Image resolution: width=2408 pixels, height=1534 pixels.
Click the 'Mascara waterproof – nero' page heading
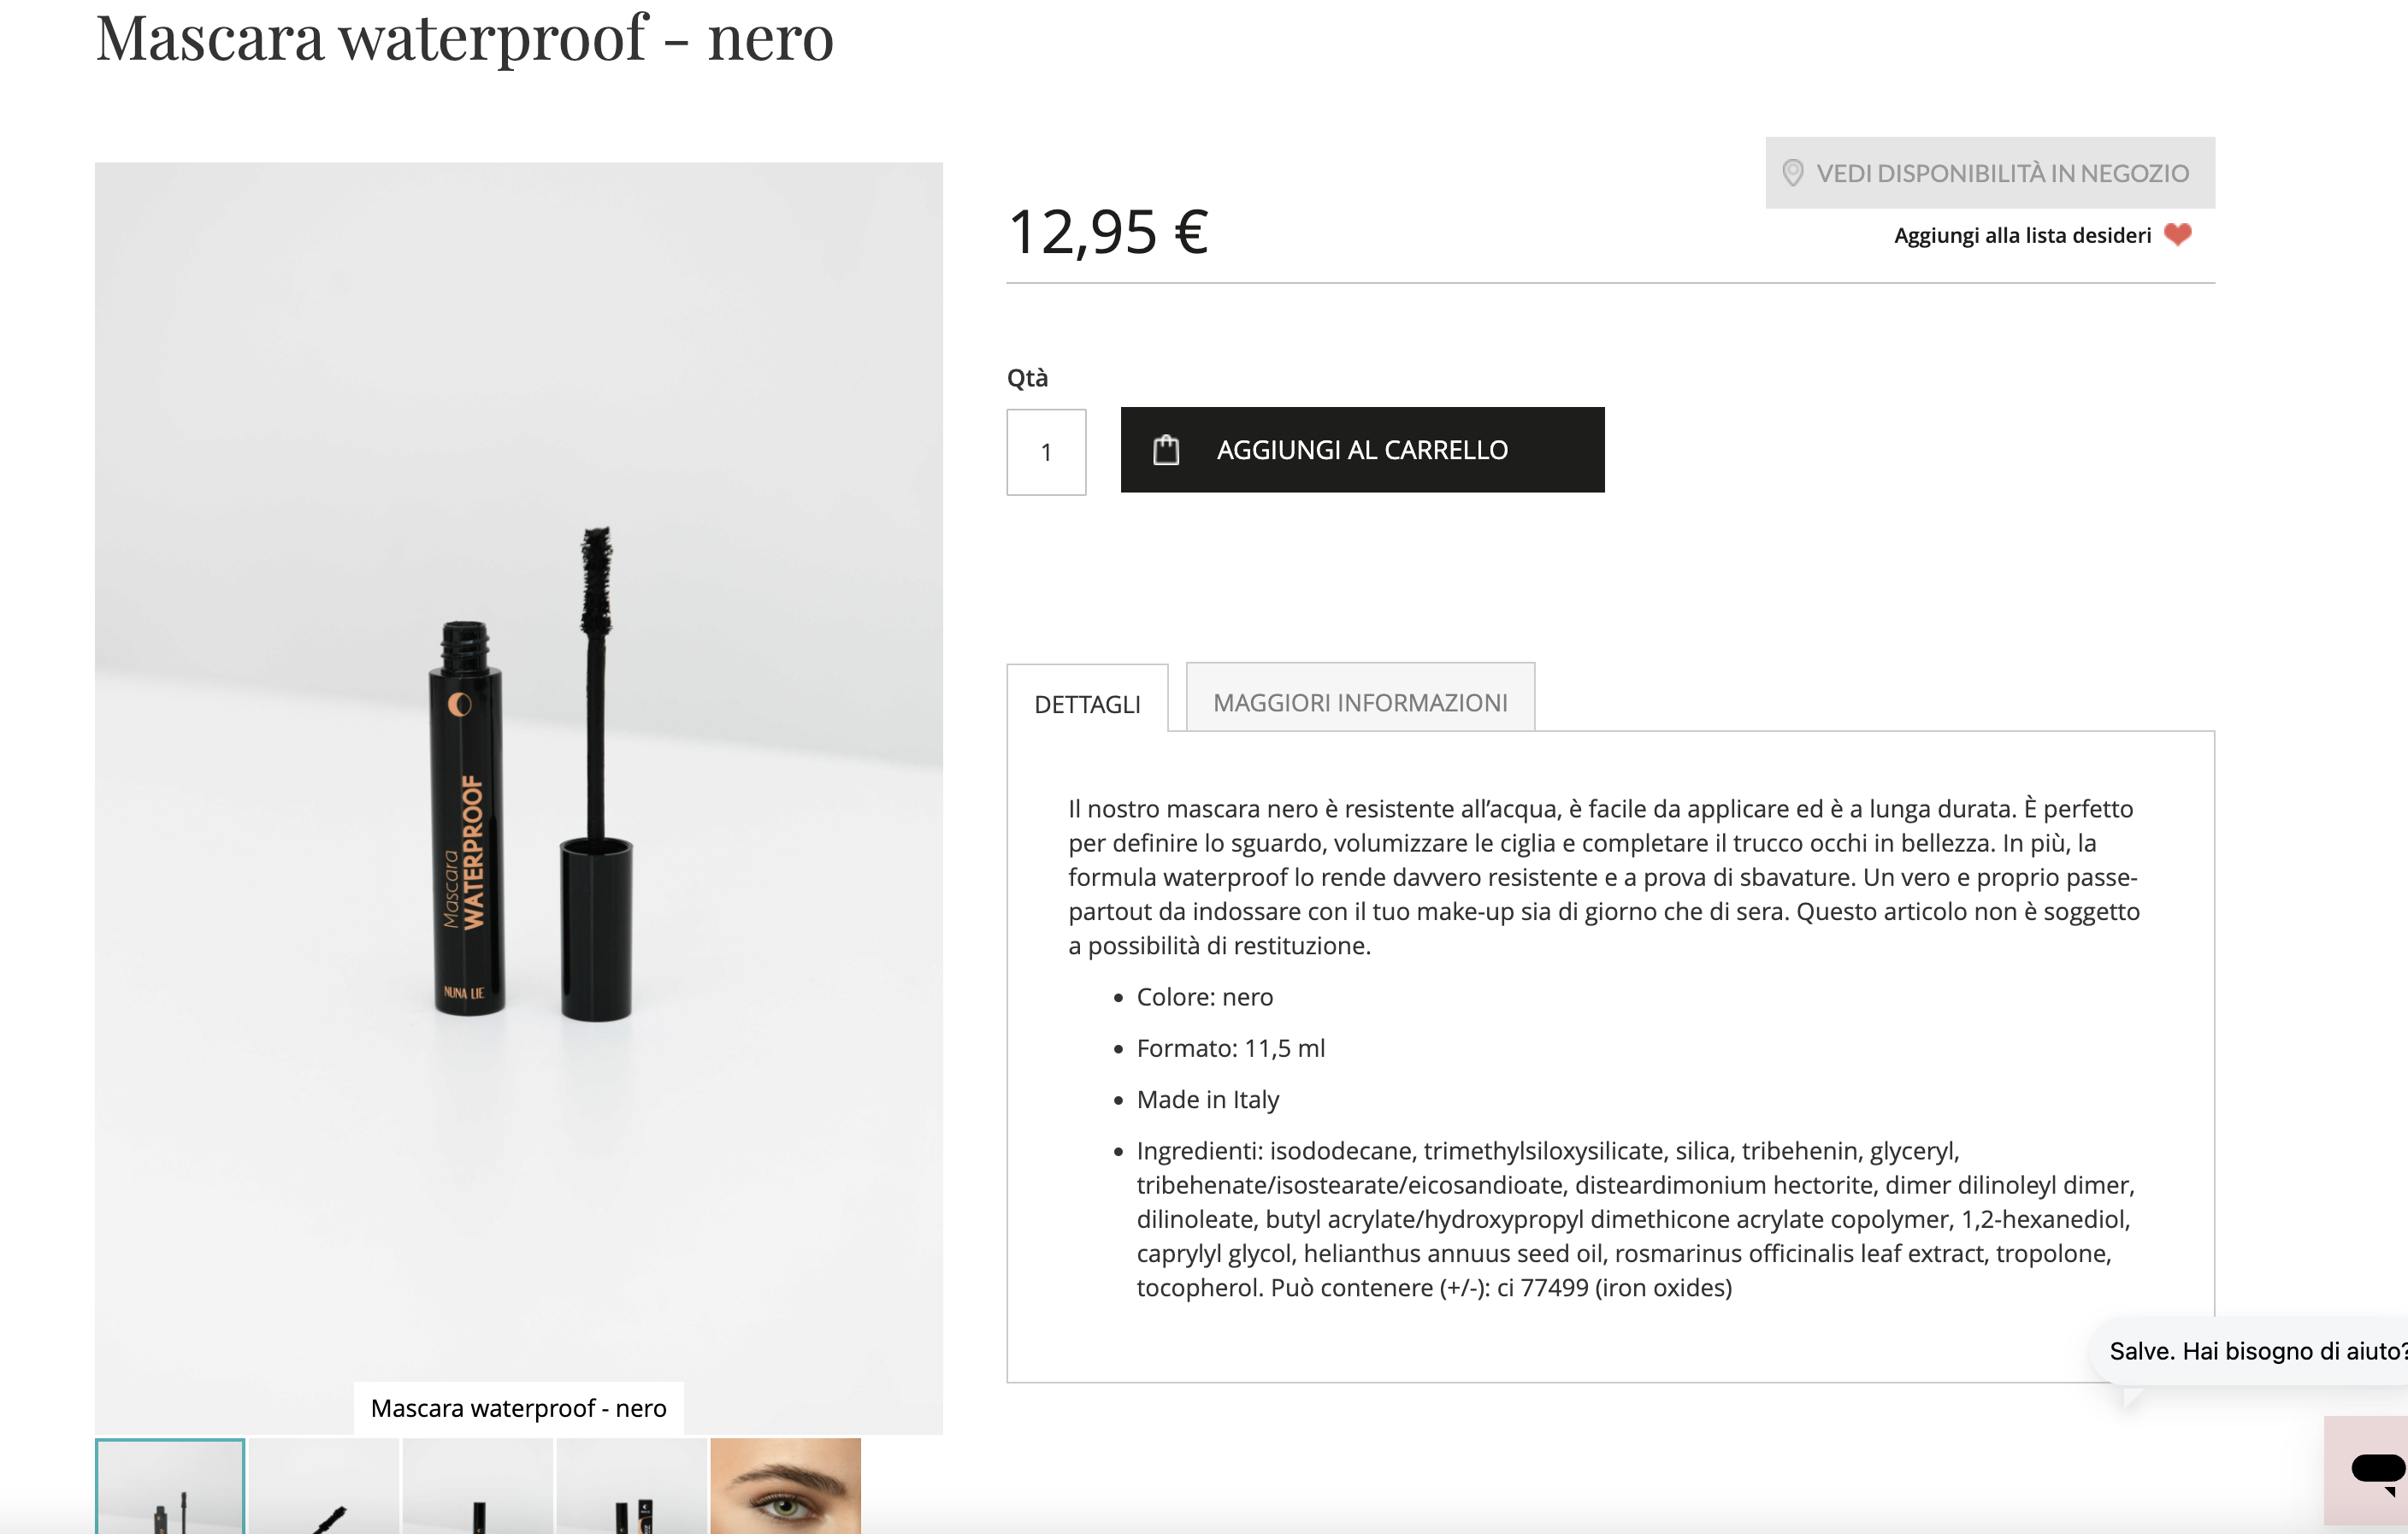pyautogui.click(x=465, y=38)
